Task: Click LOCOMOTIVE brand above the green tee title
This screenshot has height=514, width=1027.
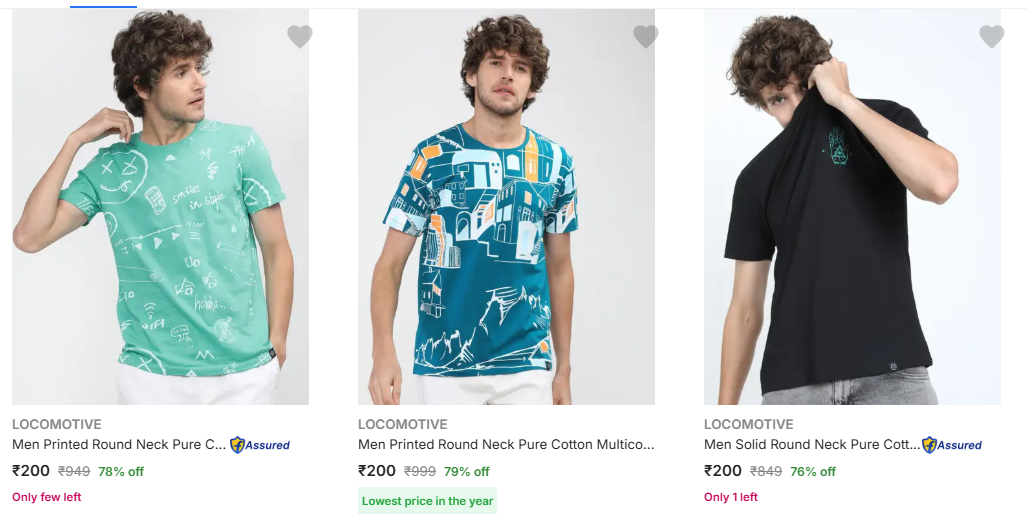Action: point(57,424)
